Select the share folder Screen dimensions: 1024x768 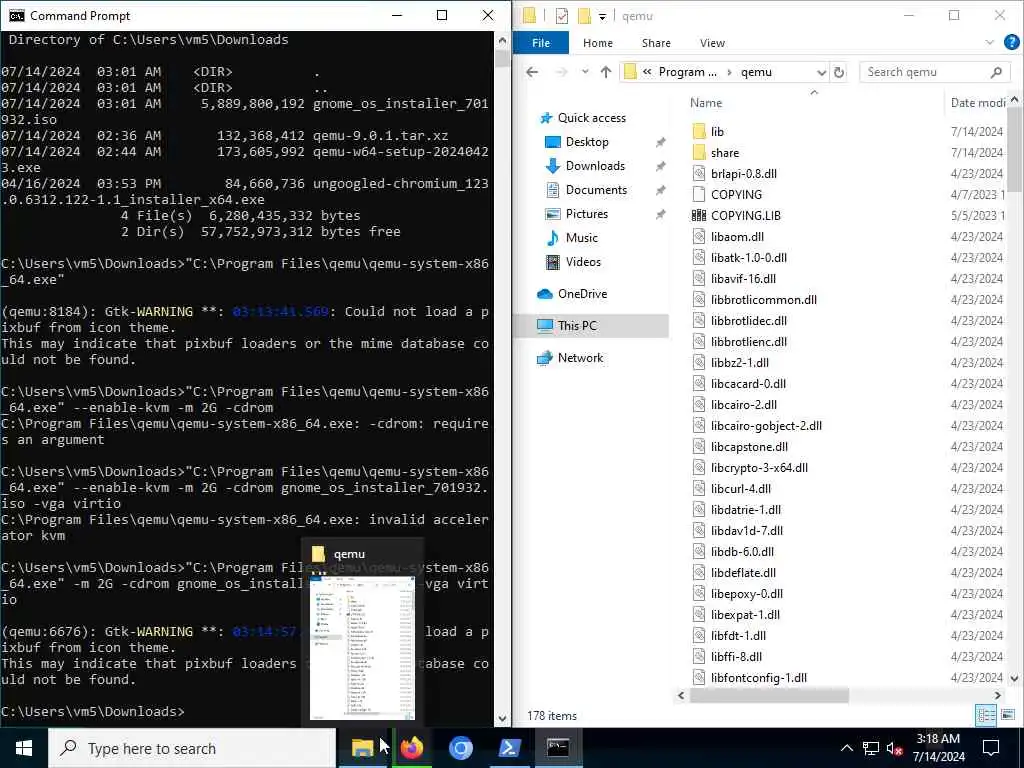(x=724, y=152)
